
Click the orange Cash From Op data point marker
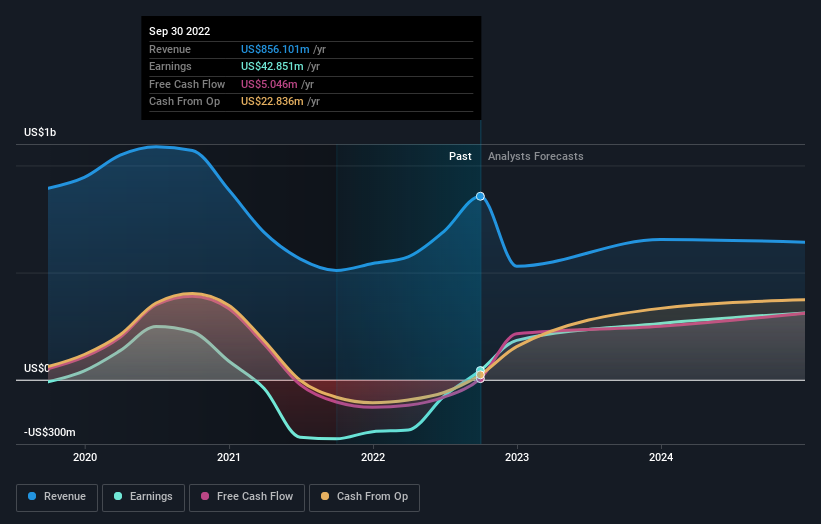pyautogui.click(x=480, y=375)
